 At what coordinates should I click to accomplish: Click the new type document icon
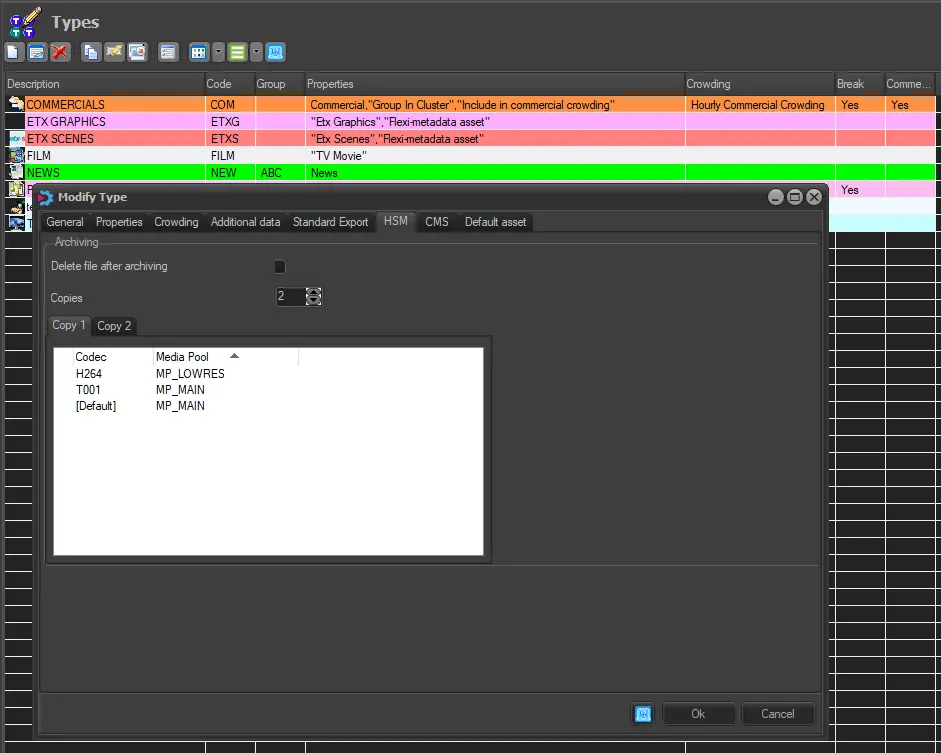(13, 52)
